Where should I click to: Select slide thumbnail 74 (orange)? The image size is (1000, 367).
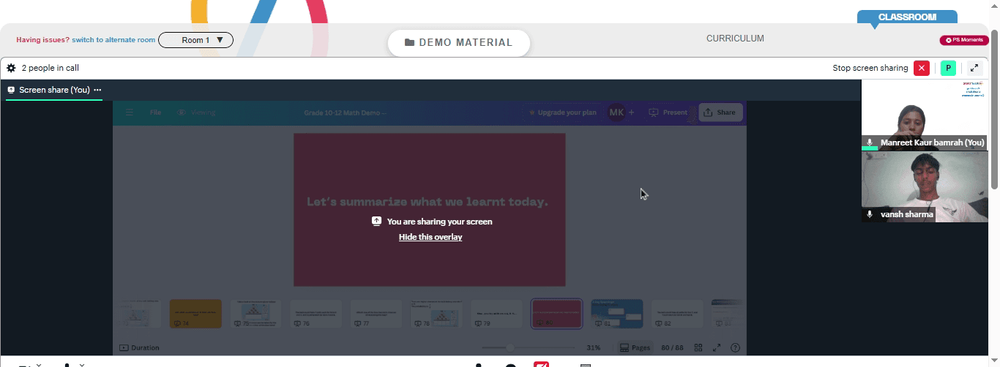click(196, 313)
